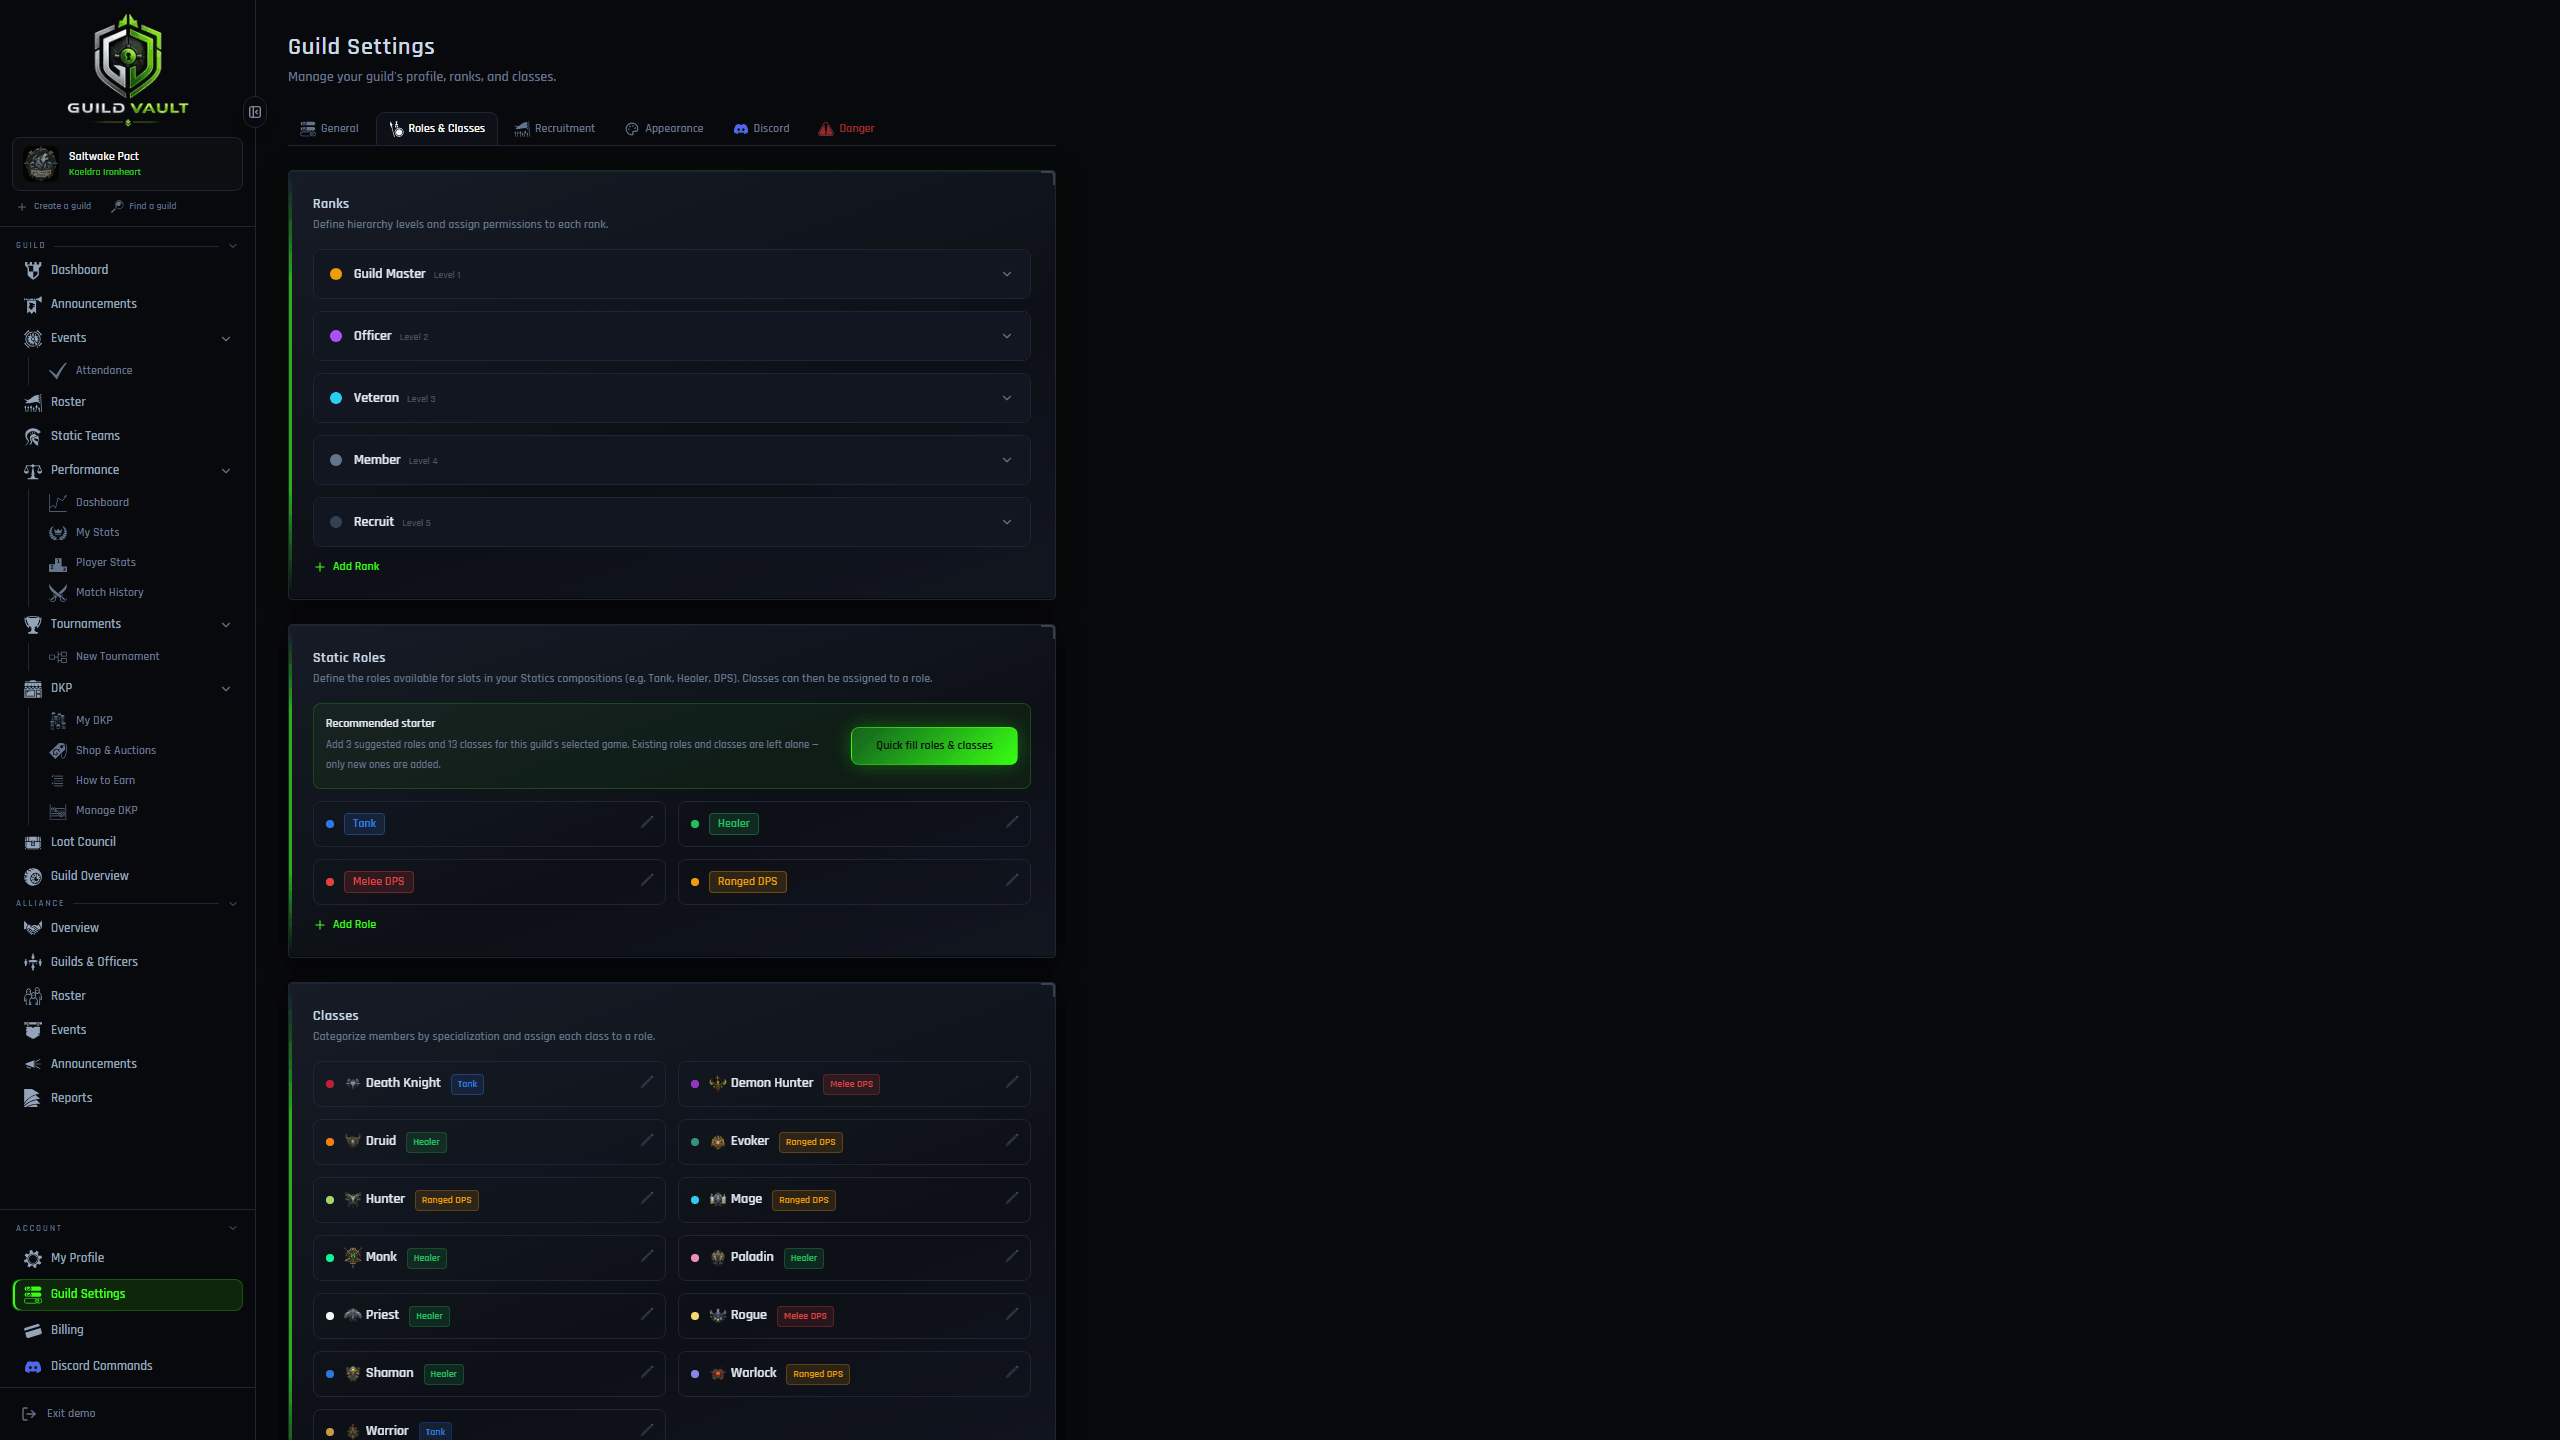
Task: Collapse the Tournaments submenu
Action: 226,625
